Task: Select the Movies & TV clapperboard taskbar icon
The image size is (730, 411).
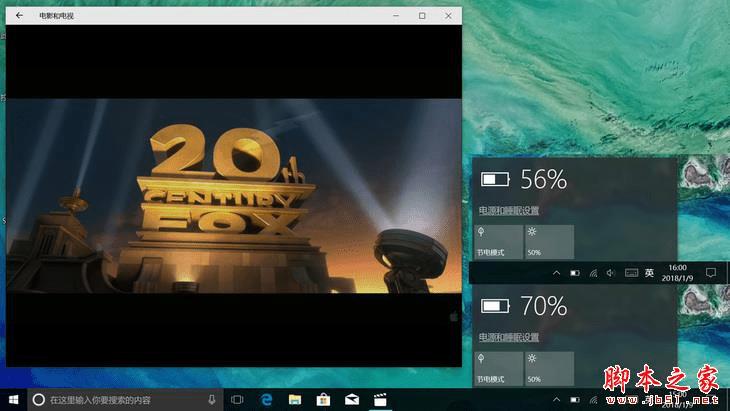Action: point(380,400)
